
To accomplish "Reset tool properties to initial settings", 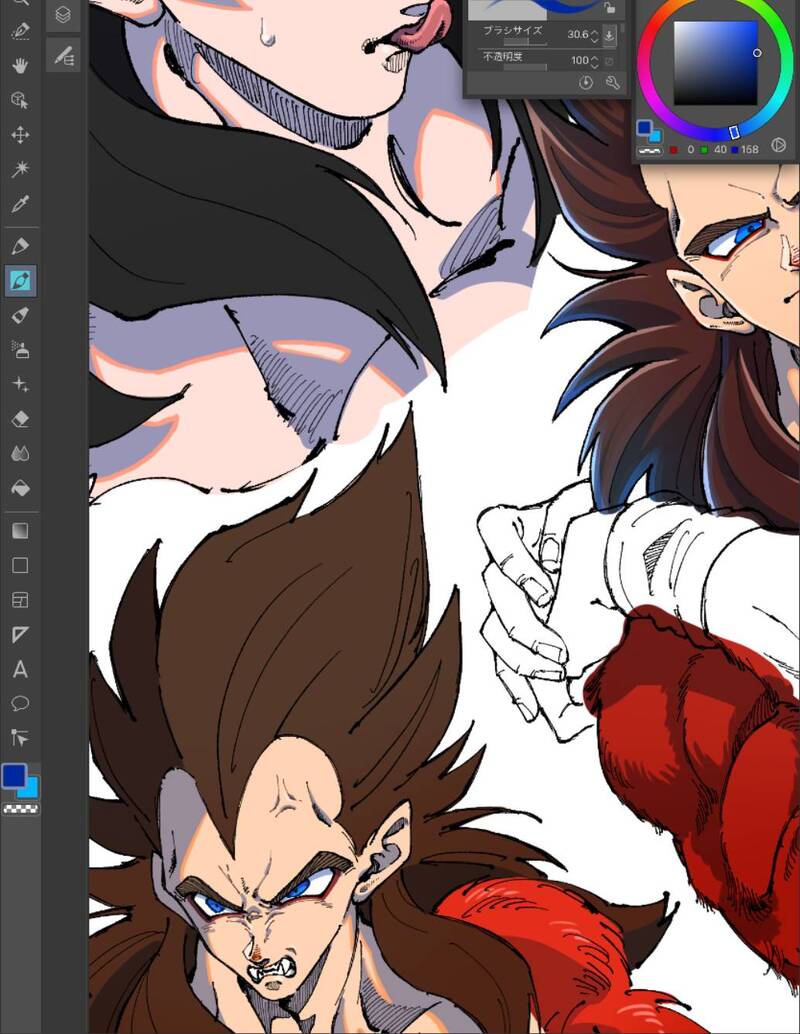I will 586,83.
